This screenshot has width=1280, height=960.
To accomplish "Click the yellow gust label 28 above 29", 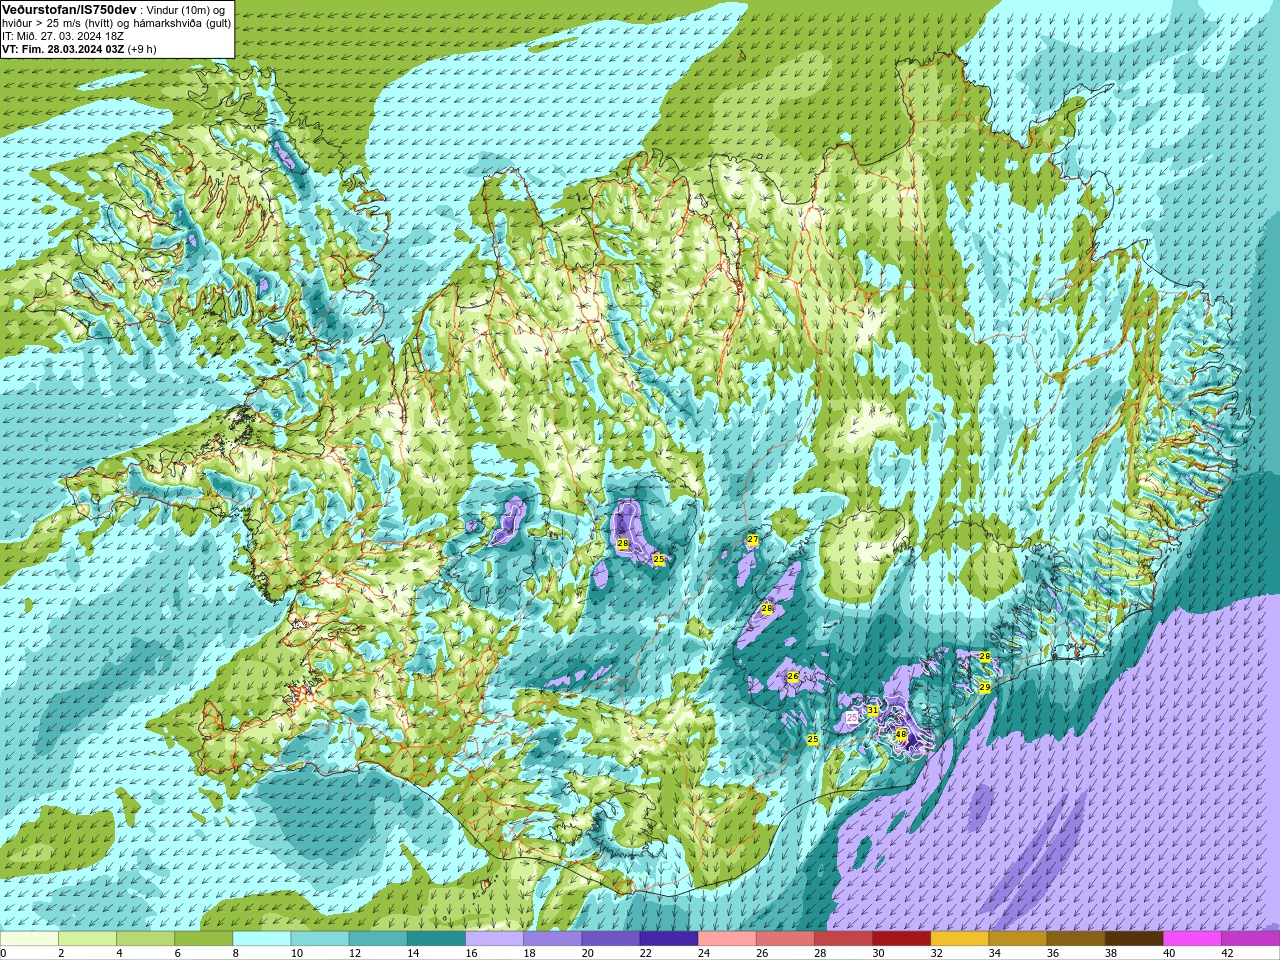I will click(x=984, y=657).
